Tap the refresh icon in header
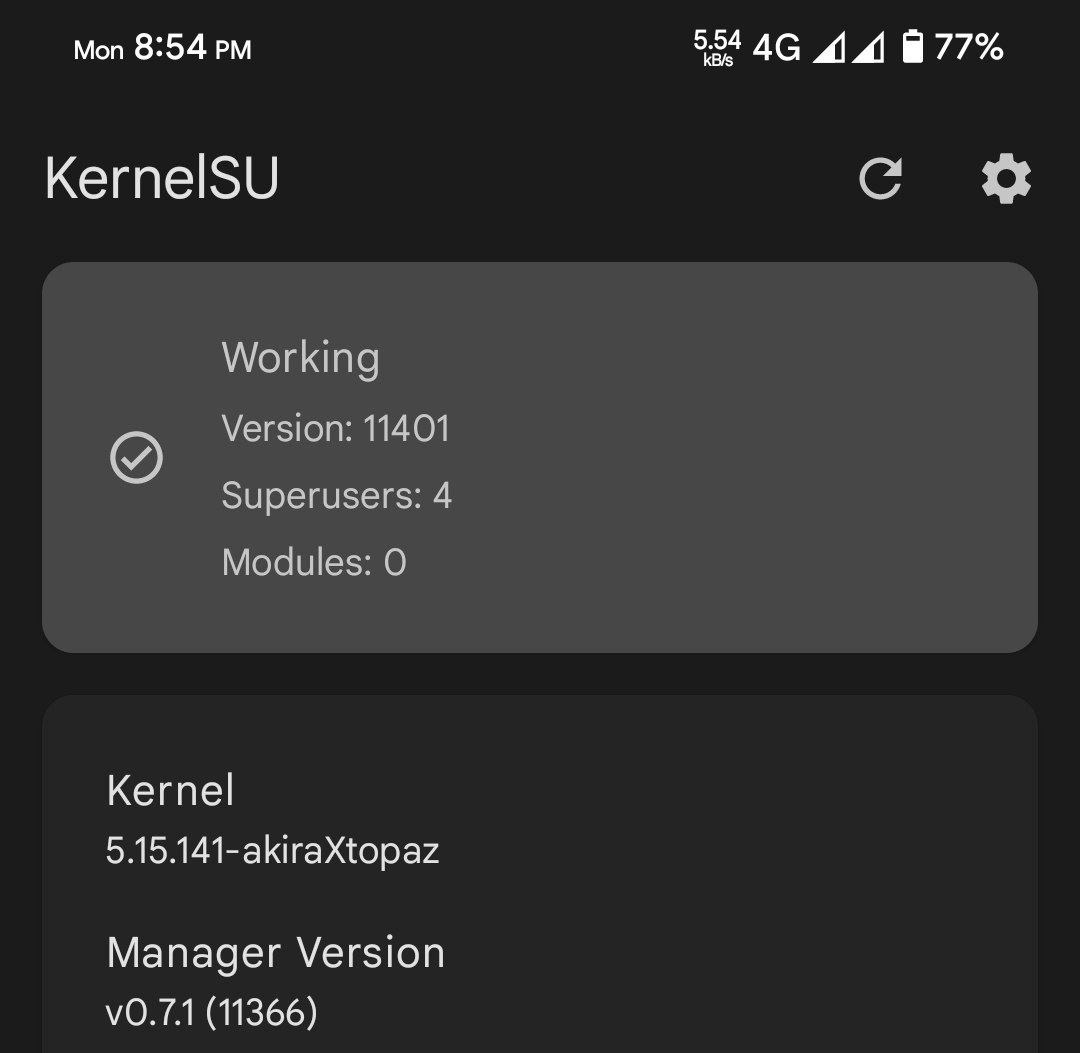This screenshot has width=1080, height=1053. click(881, 179)
